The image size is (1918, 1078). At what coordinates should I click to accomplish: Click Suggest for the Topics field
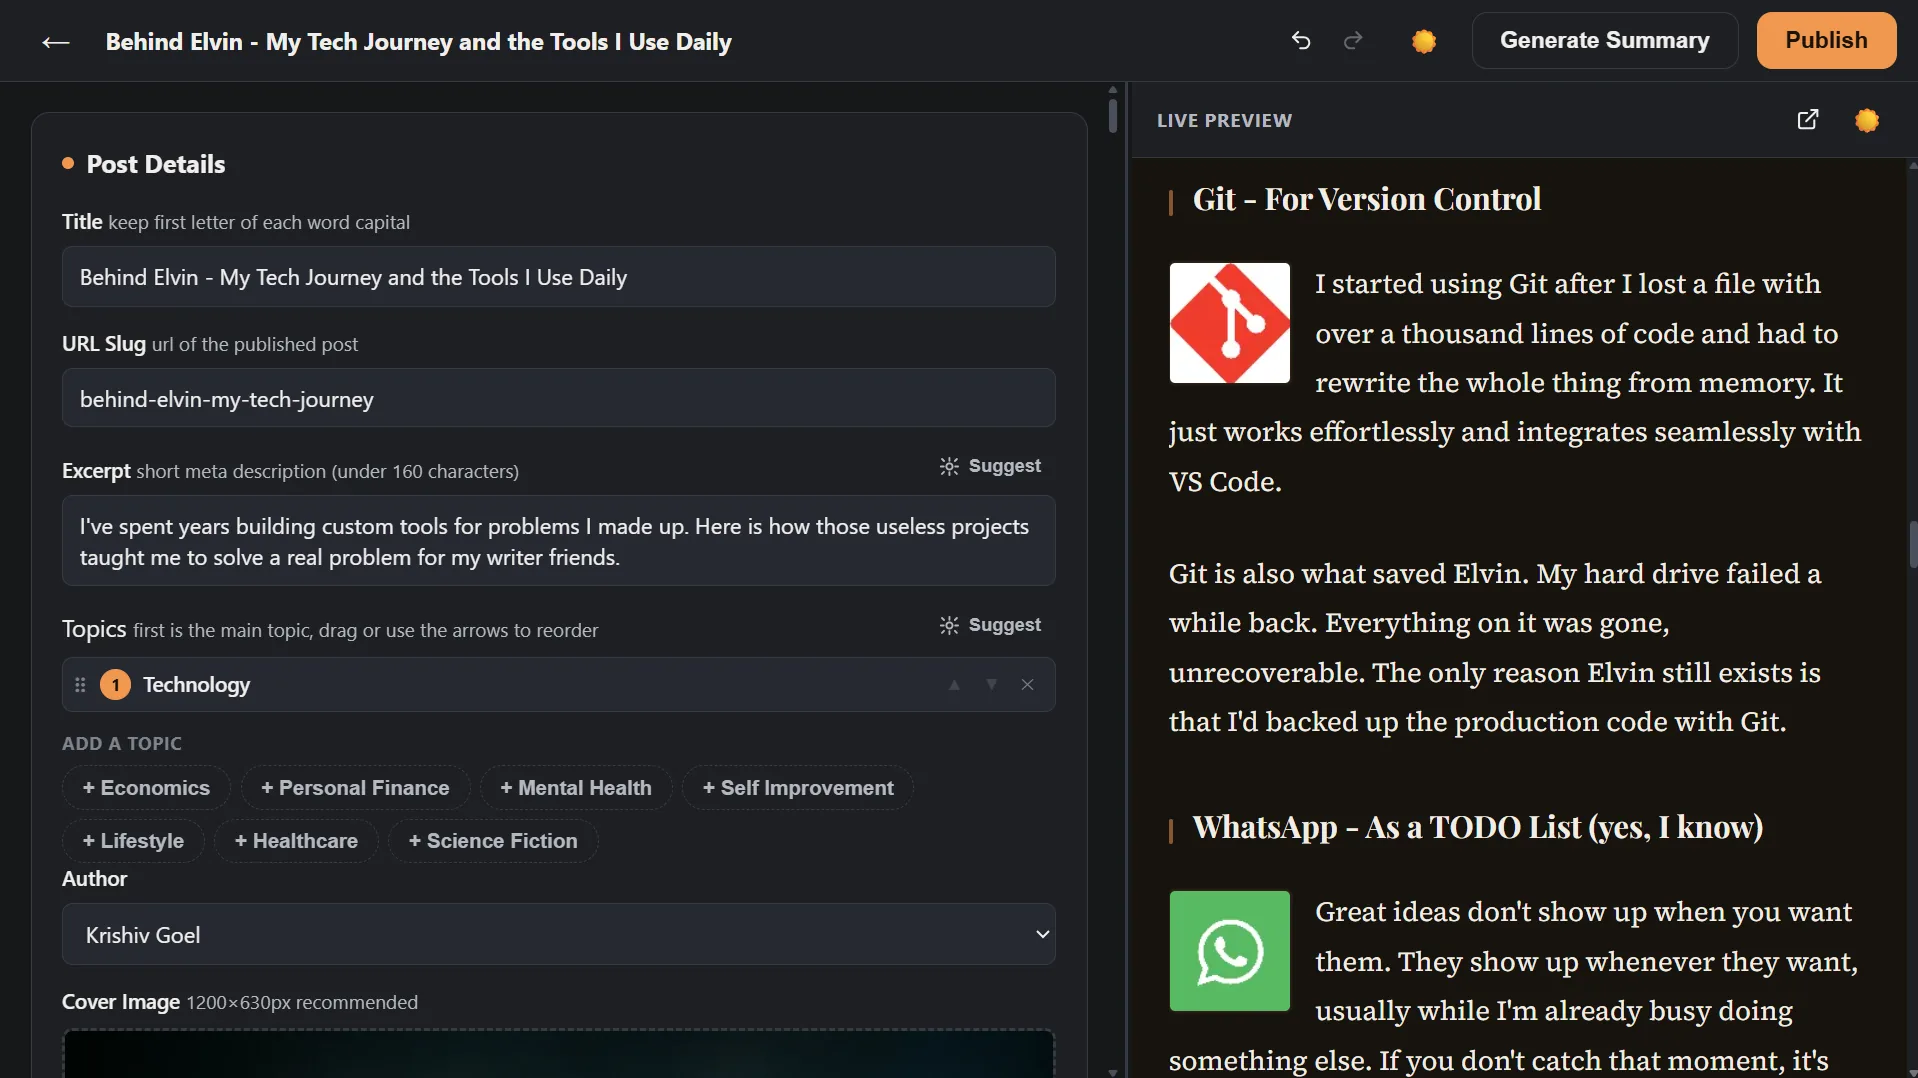(990, 625)
